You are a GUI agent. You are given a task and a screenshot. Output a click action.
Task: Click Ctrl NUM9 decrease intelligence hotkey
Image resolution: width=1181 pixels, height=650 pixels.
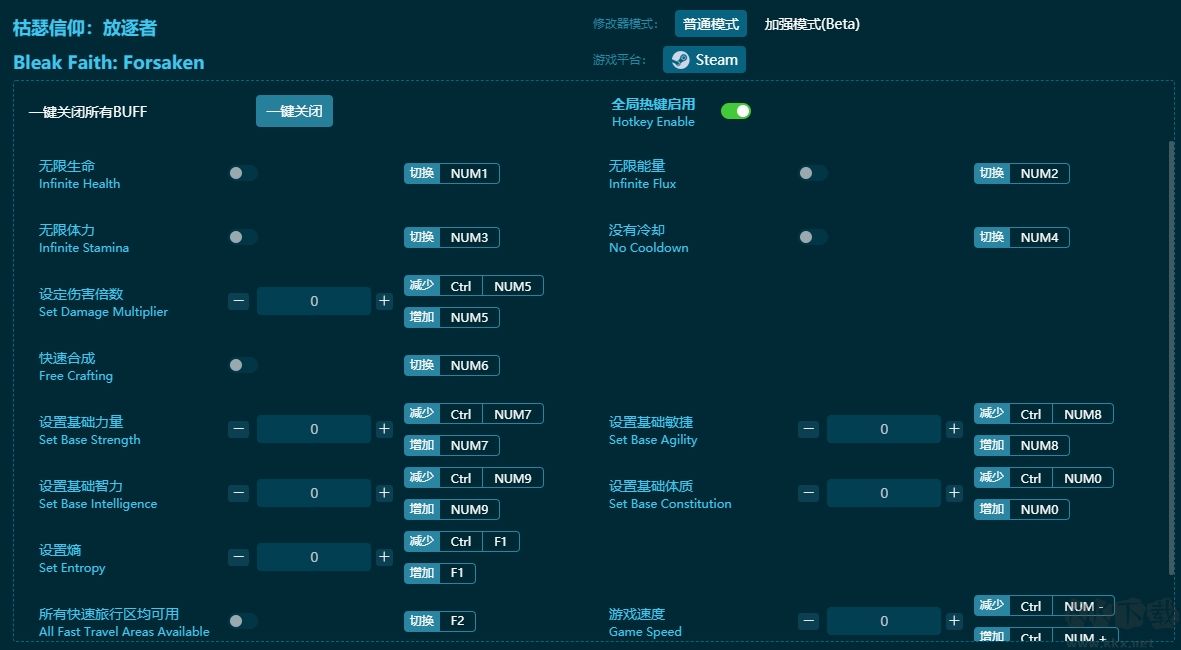(474, 478)
